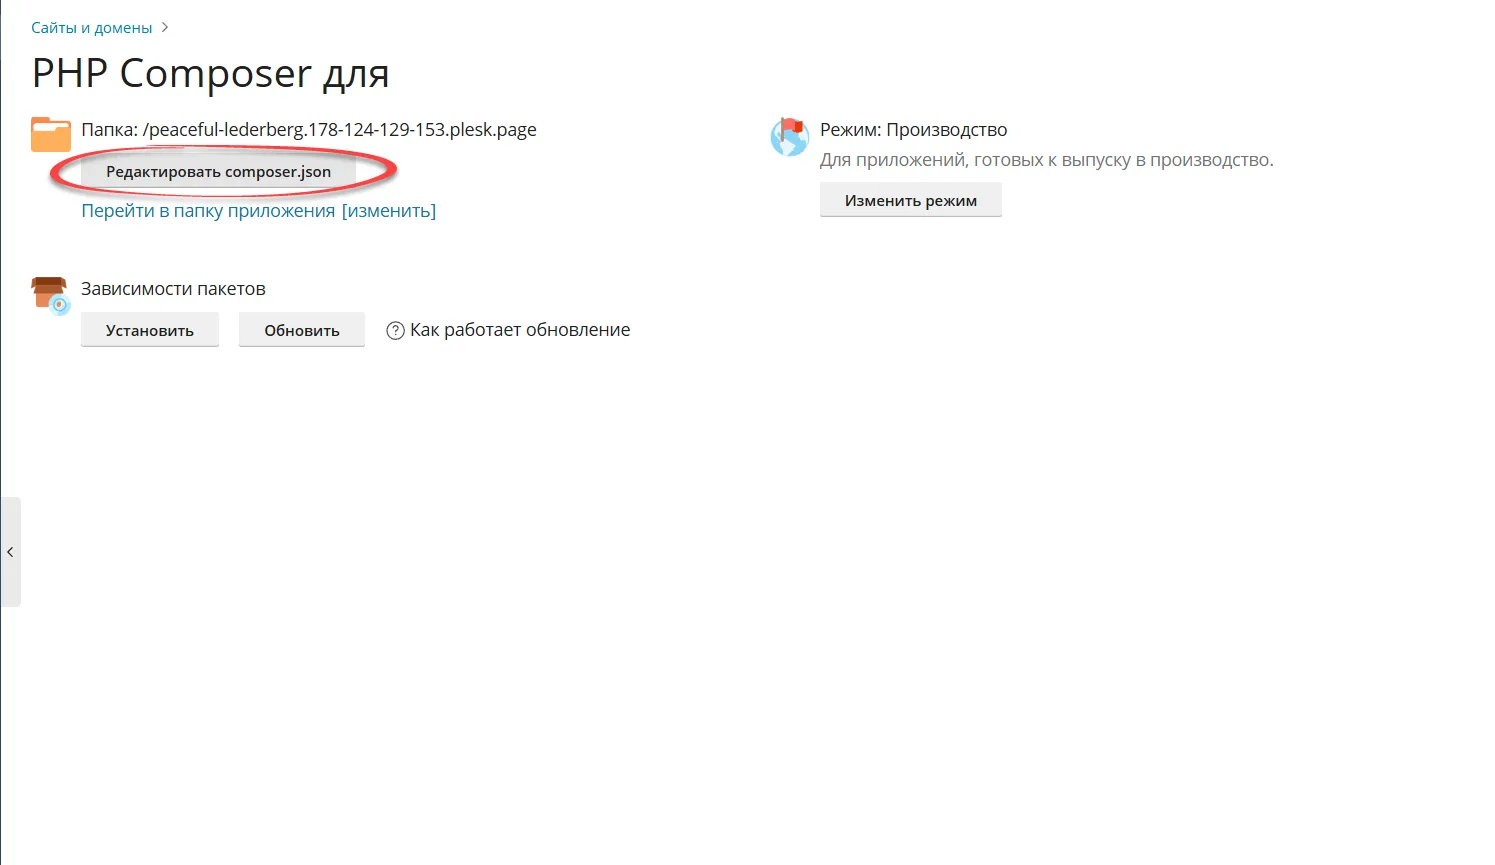Click the [изменить] folder link
Image resolution: width=1495 pixels, height=865 pixels.
point(389,211)
